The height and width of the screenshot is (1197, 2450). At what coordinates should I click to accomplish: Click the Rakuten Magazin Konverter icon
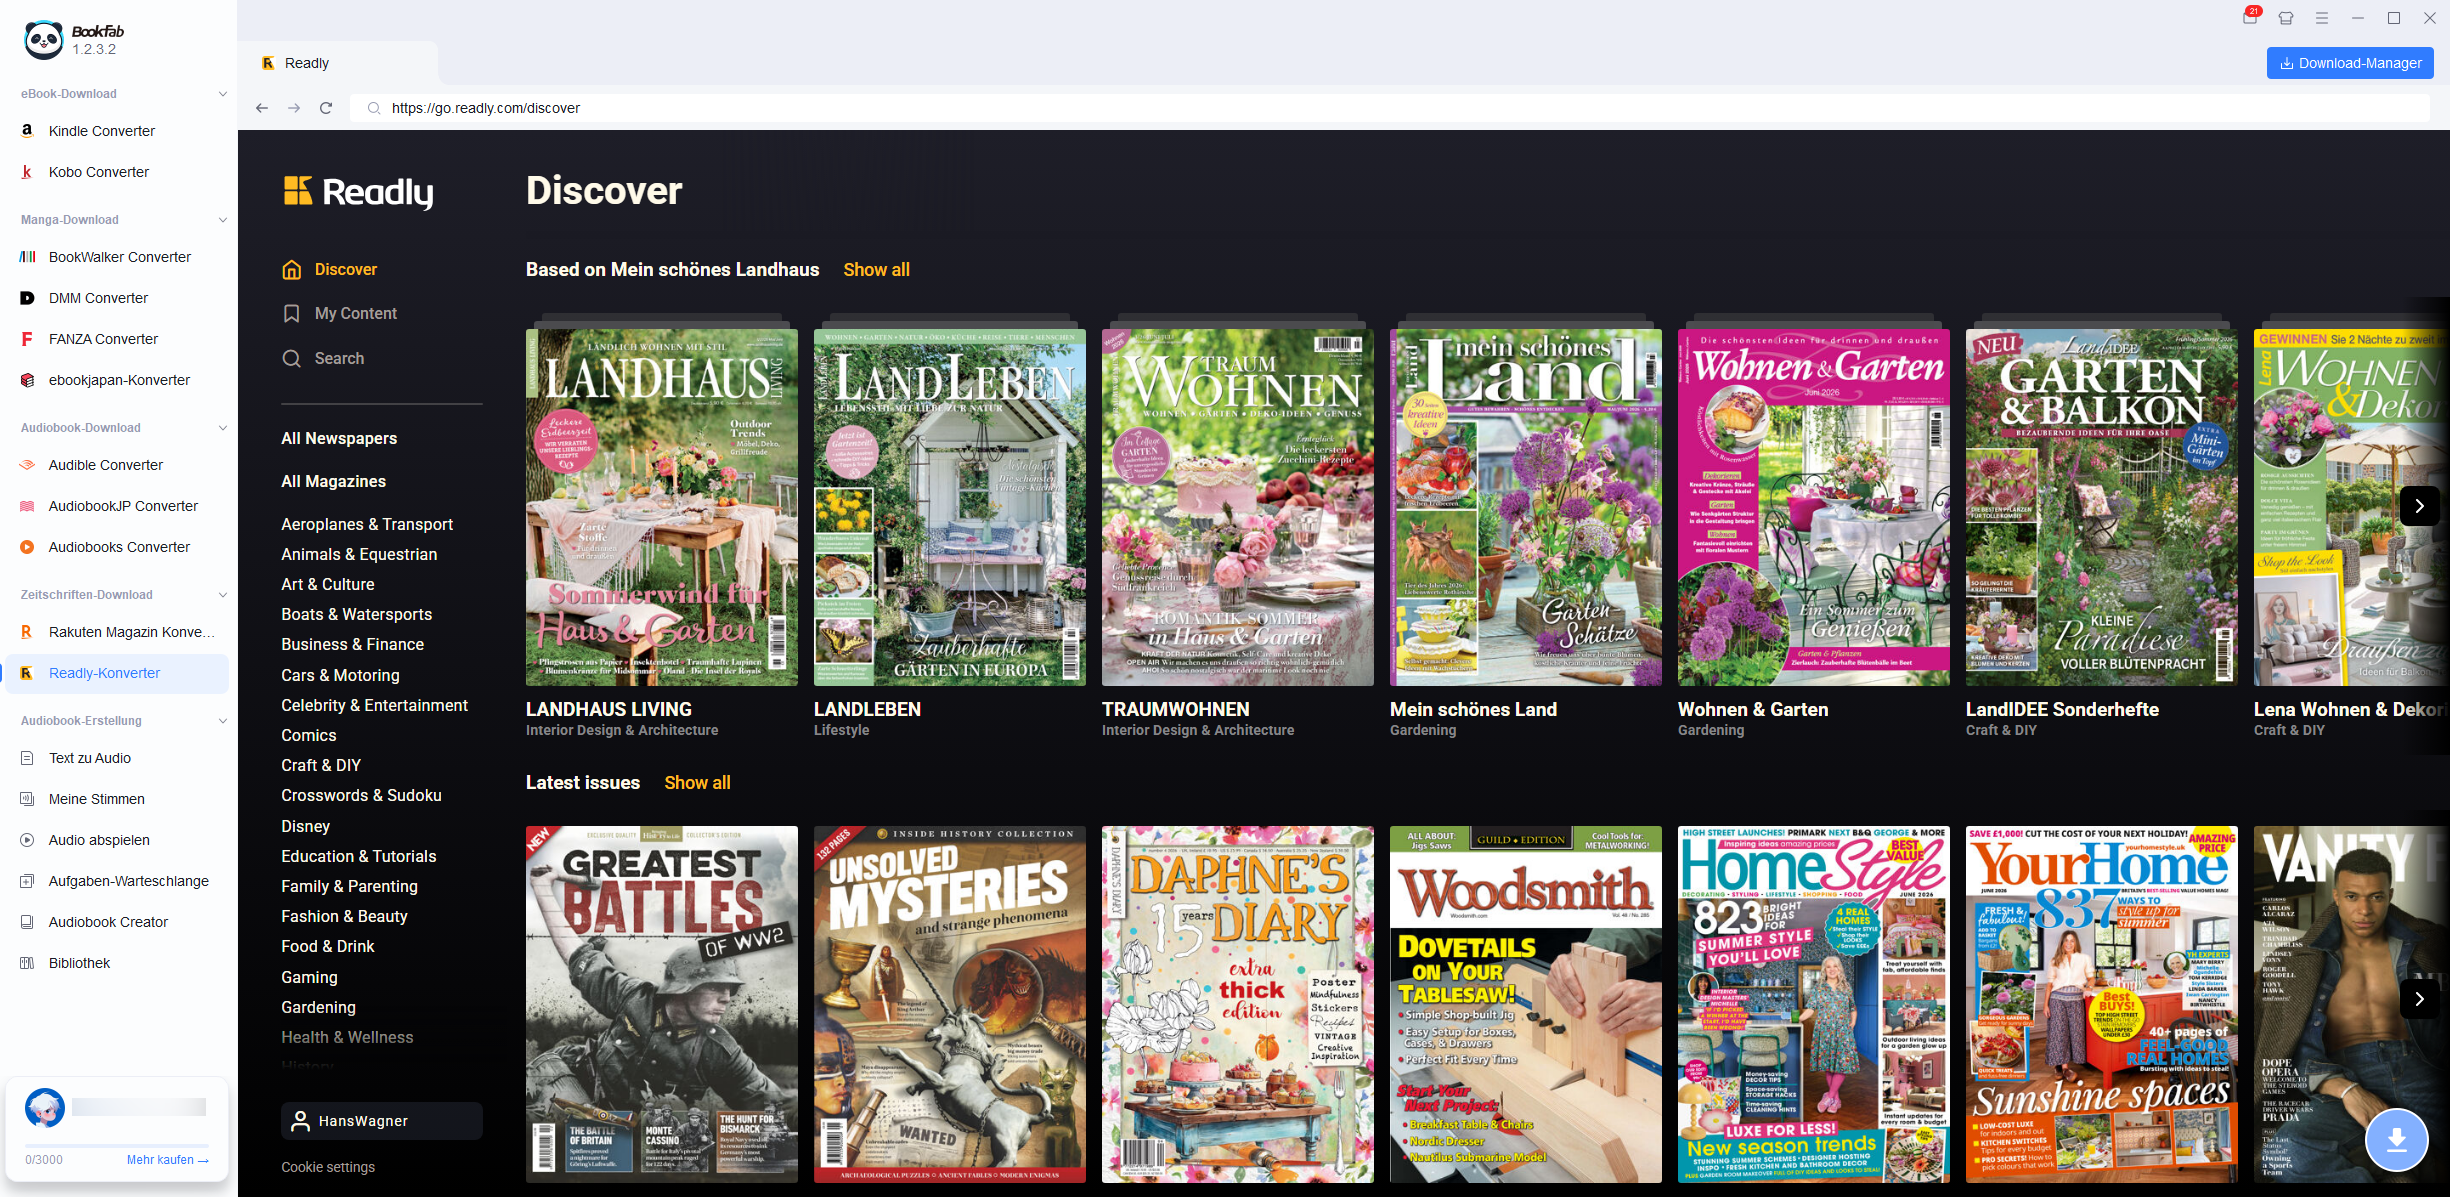[x=27, y=632]
